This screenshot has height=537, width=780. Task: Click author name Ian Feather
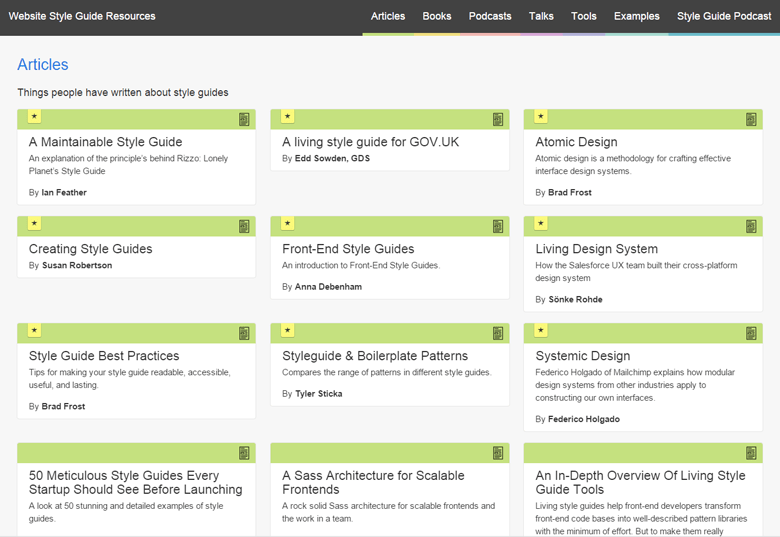click(x=64, y=192)
